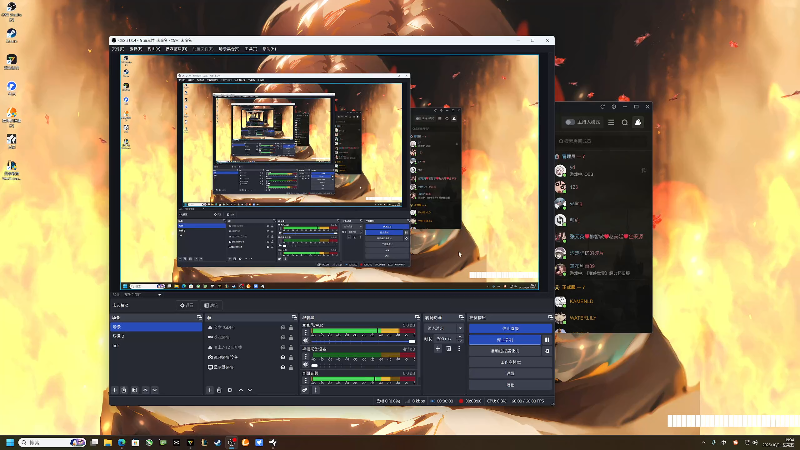Pop out the Scenes dock with its header icon
The width and height of the screenshot is (800, 450).
tap(199, 317)
